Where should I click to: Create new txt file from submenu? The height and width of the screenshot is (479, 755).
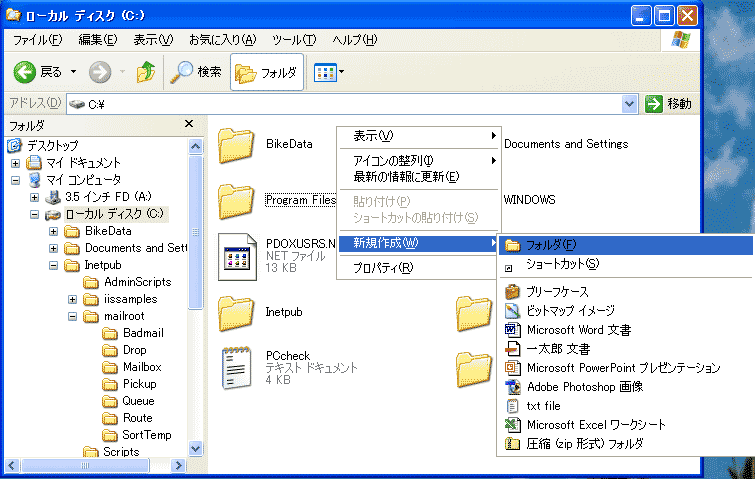click(626, 406)
